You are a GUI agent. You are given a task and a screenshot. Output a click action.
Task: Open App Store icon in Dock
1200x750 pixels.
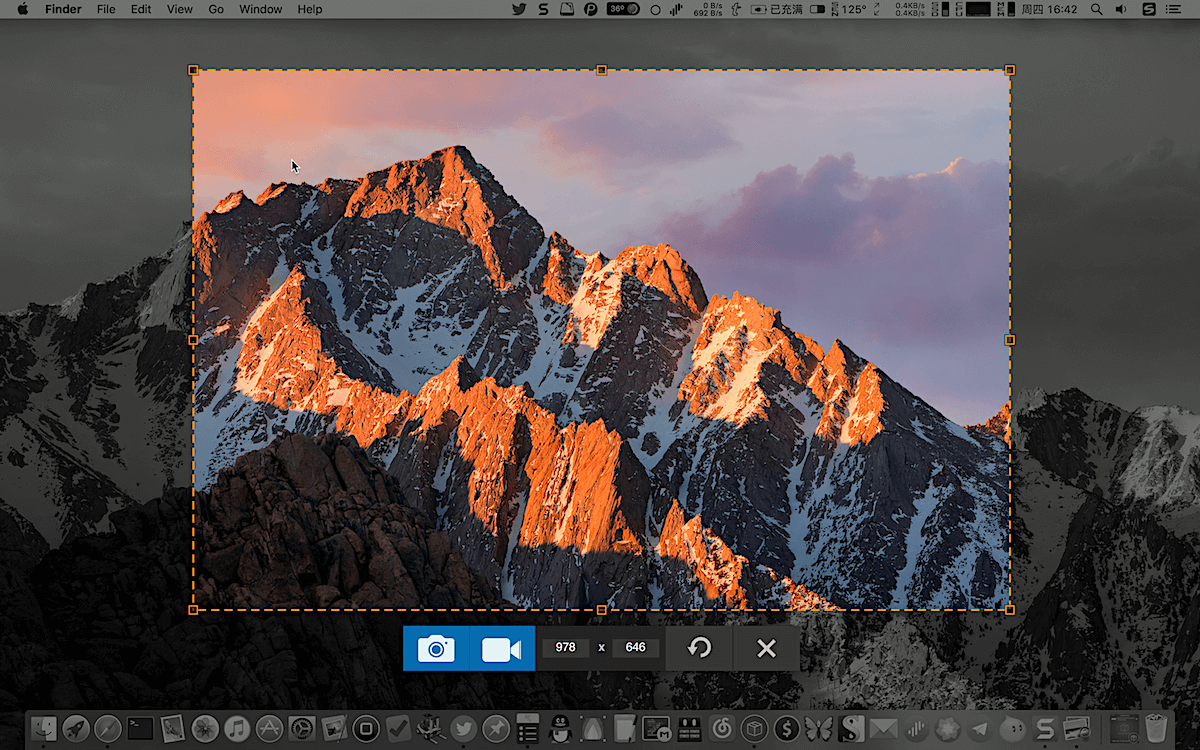pyautogui.click(x=270, y=728)
